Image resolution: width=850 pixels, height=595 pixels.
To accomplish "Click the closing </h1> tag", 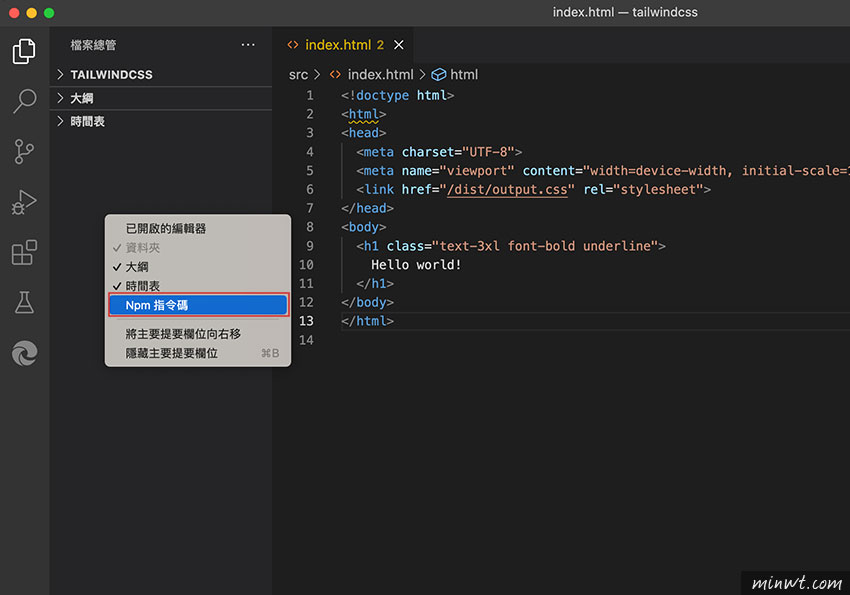I will [375, 283].
